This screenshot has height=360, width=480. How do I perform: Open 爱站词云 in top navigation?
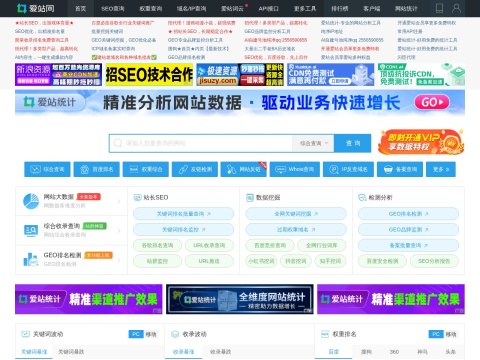click(x=232, y=8)
